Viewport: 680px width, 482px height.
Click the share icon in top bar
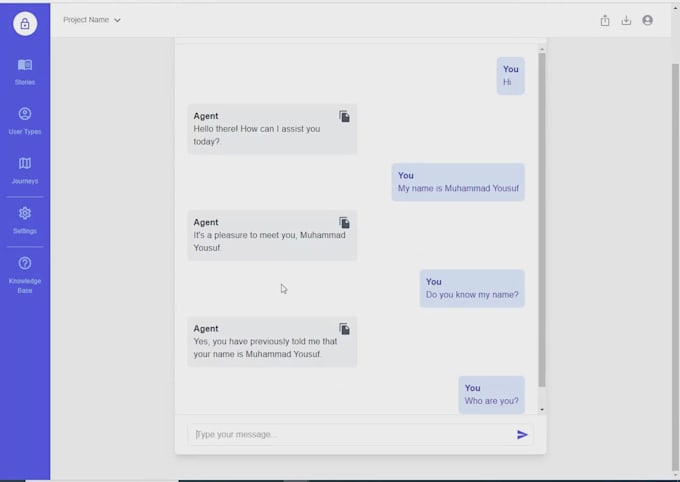605,20
